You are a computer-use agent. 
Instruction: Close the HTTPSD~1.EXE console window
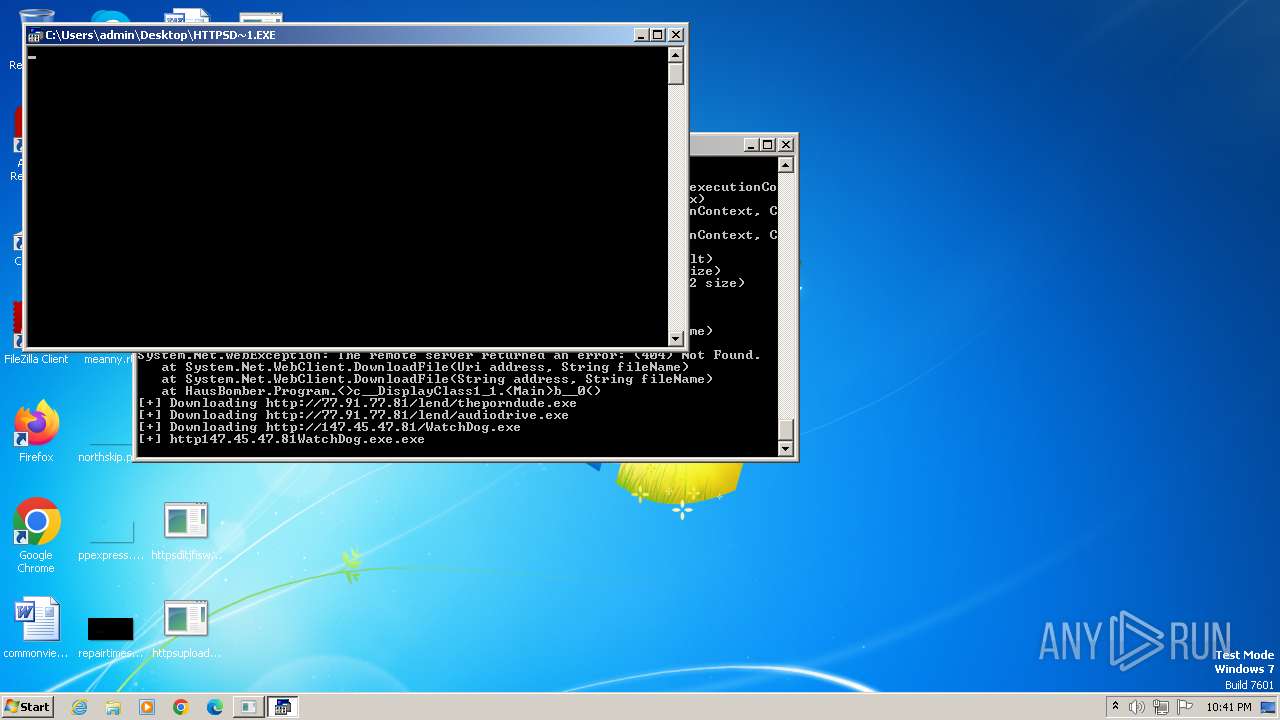coord(676,35)
